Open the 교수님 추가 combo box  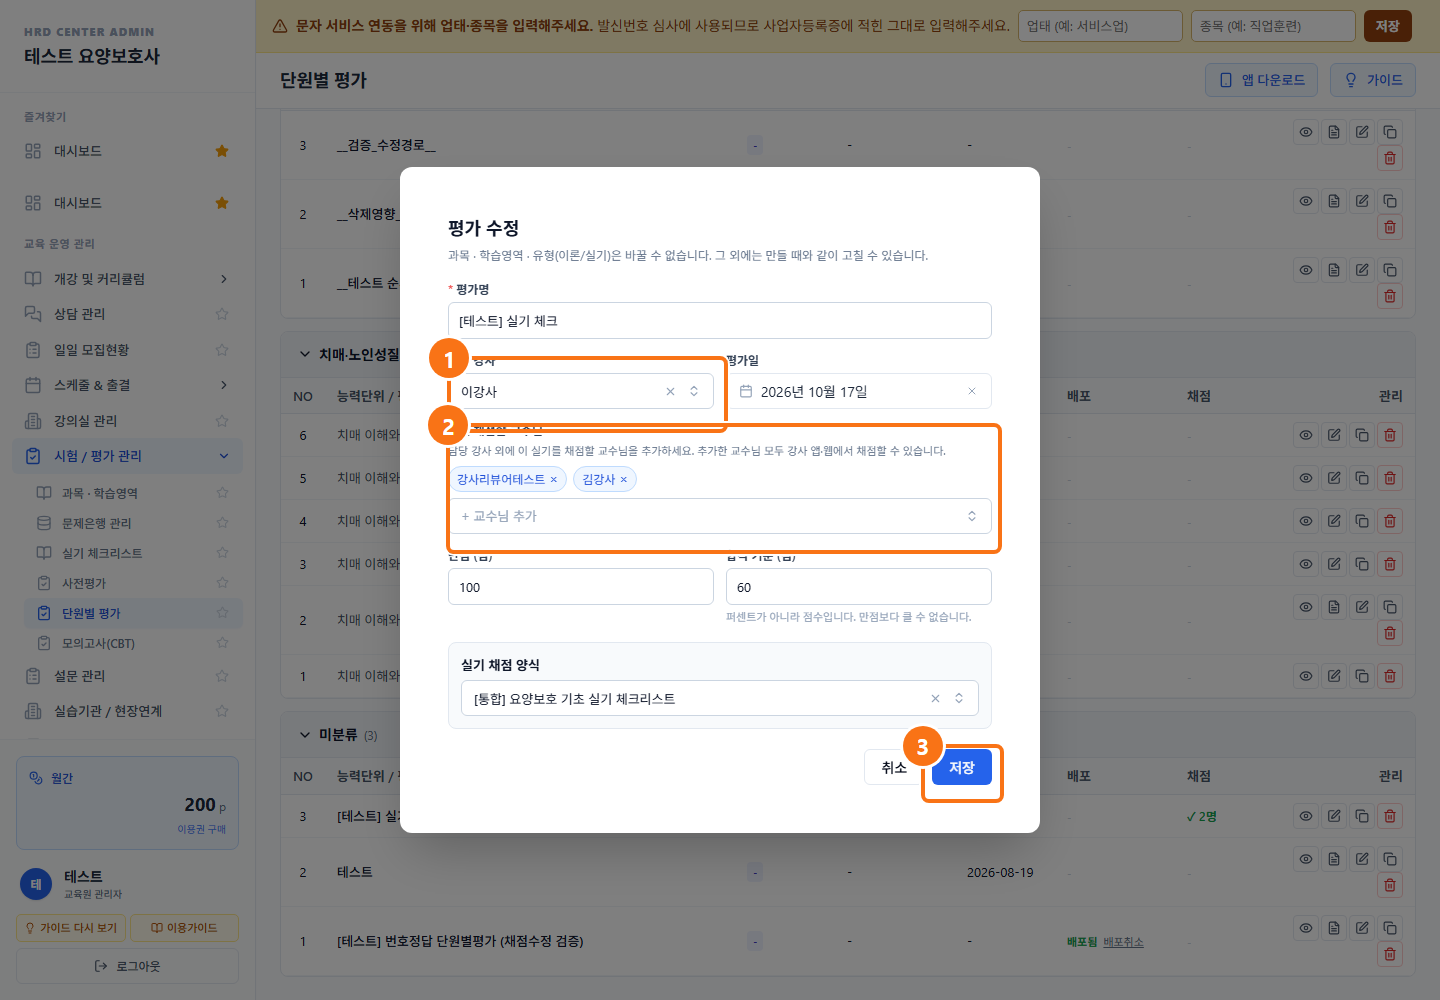720,516
